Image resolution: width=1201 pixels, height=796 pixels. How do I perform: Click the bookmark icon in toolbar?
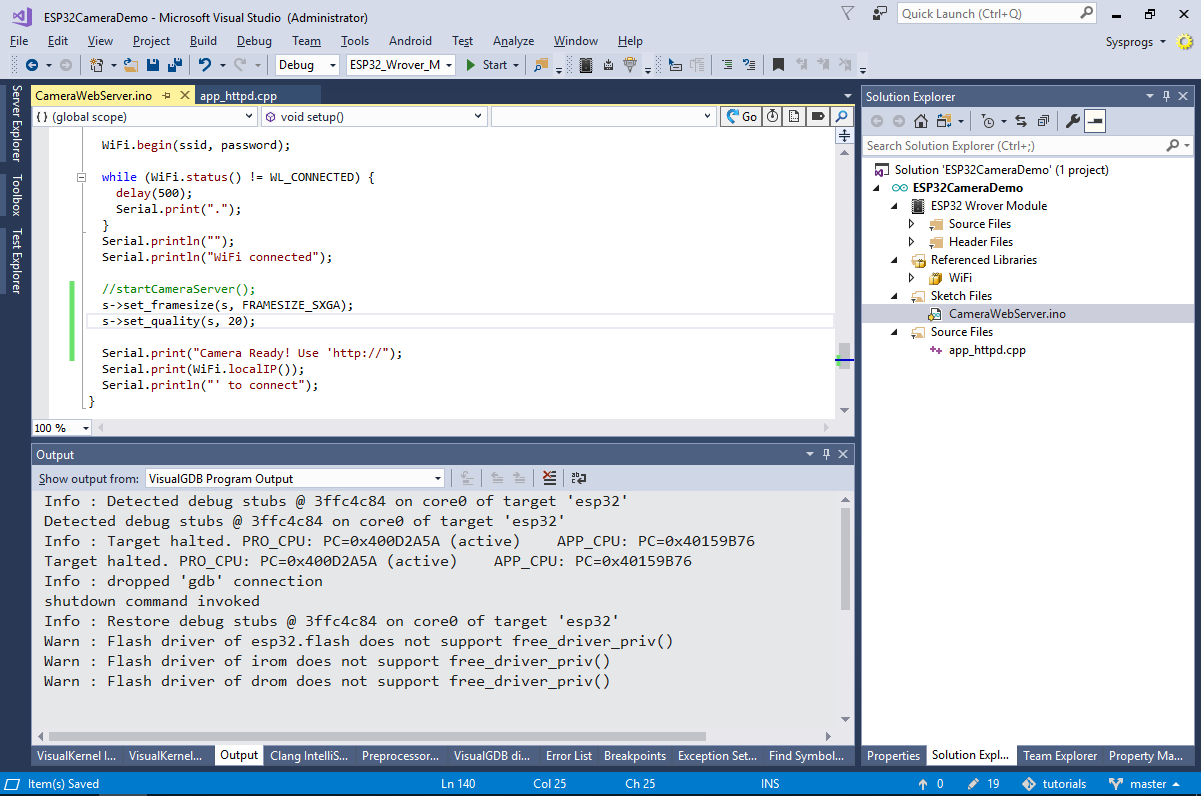click(777, 65)
